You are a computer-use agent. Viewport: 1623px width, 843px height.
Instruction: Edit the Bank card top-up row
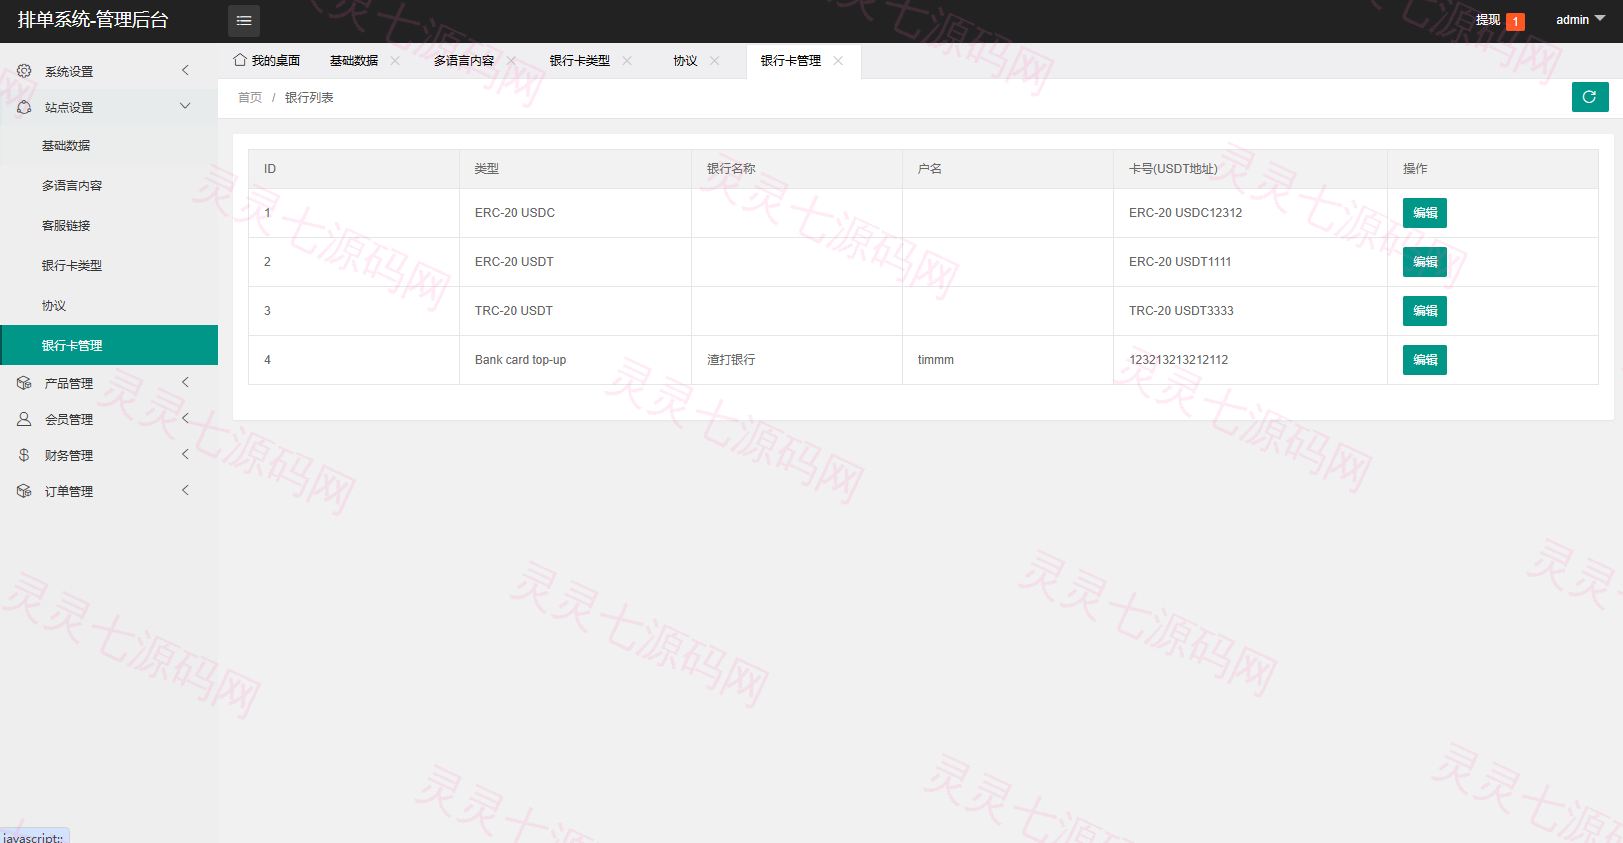[x=1425, y=360]
